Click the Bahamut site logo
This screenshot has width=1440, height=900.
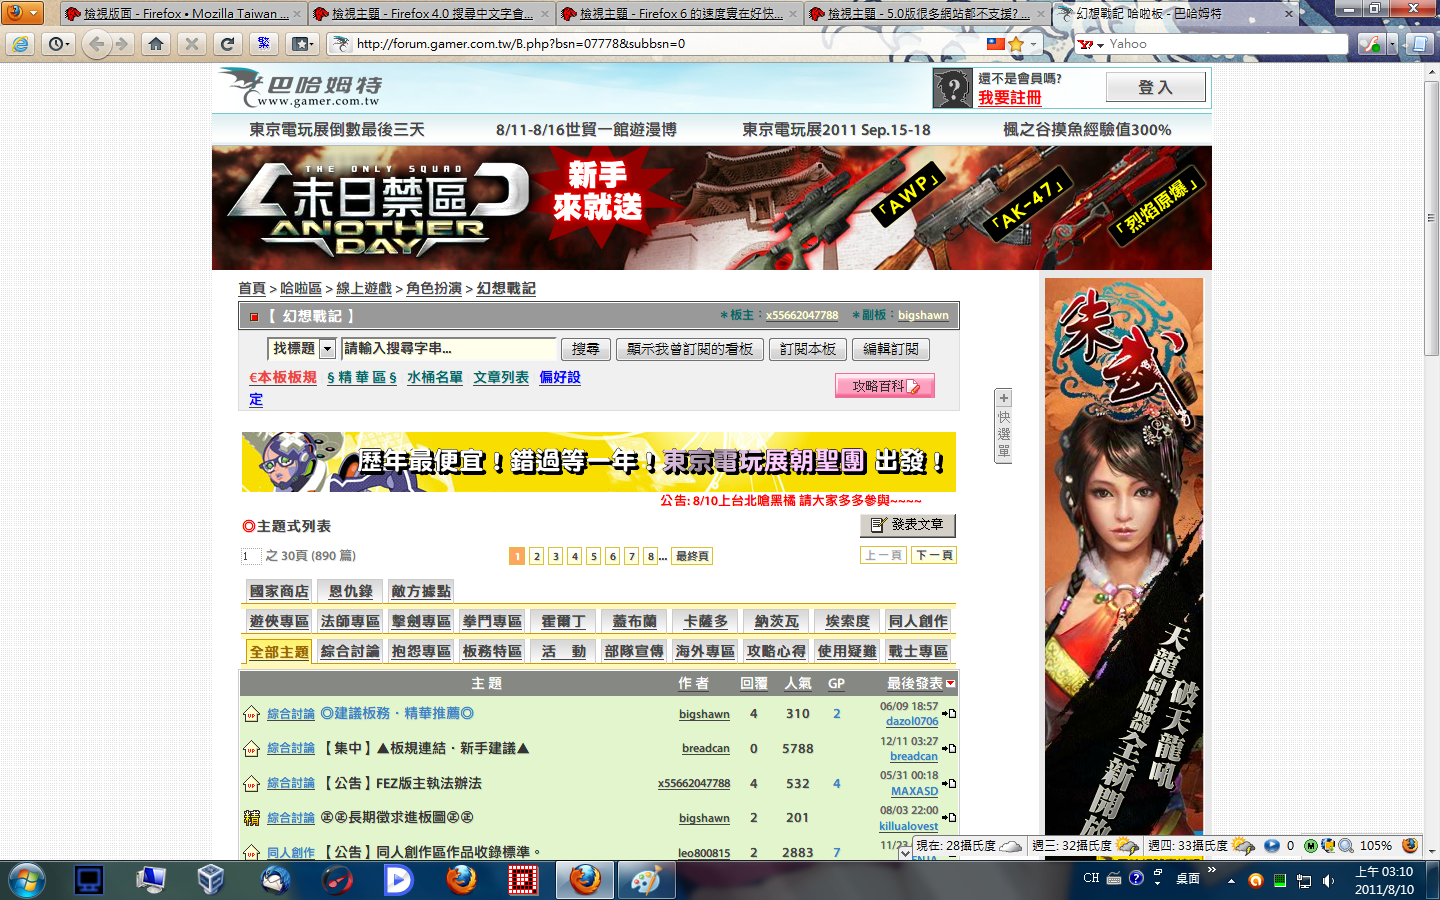pos(302,88)
